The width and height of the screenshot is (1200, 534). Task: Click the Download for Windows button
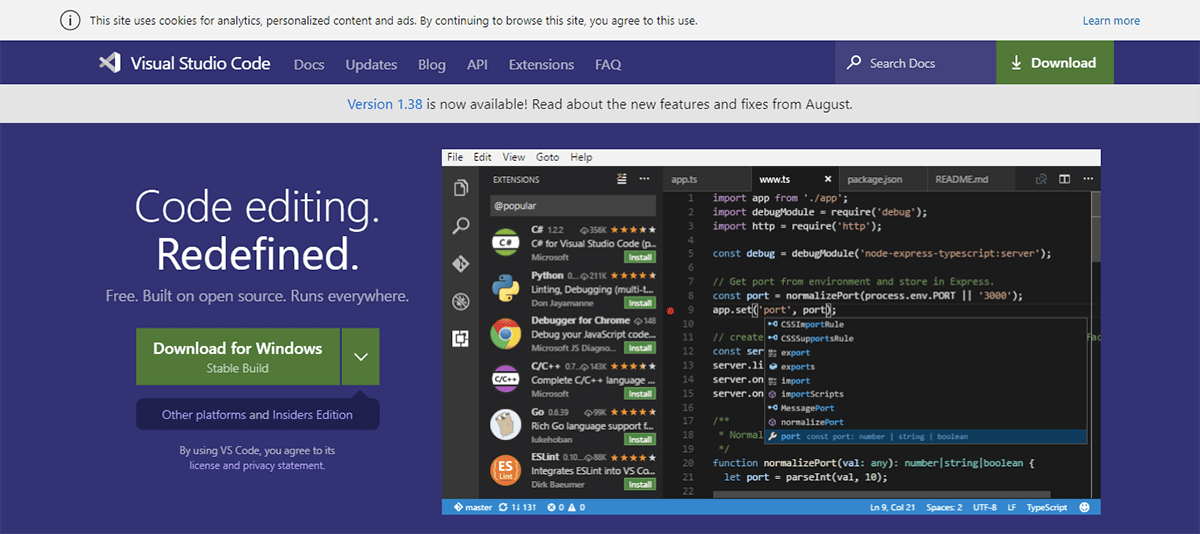point(238,357)
